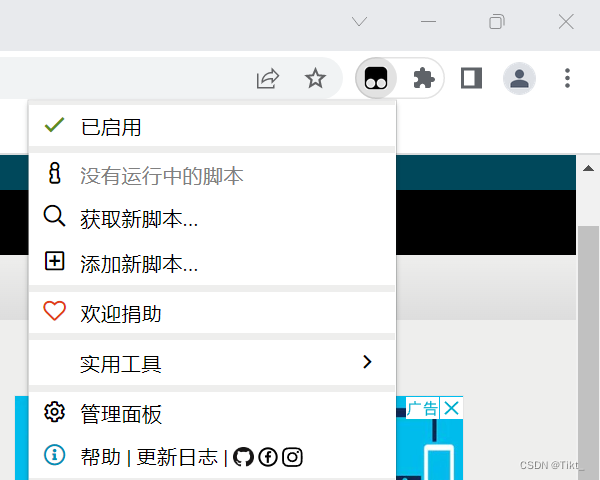The height and width of the screenshot is (480, 600).
Task: Open the 帮助 help link
Action: click(x=100, y=457)
